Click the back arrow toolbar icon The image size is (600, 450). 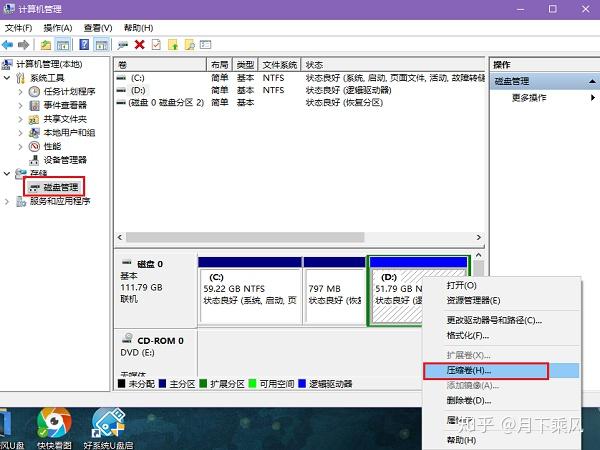point(7,45)
